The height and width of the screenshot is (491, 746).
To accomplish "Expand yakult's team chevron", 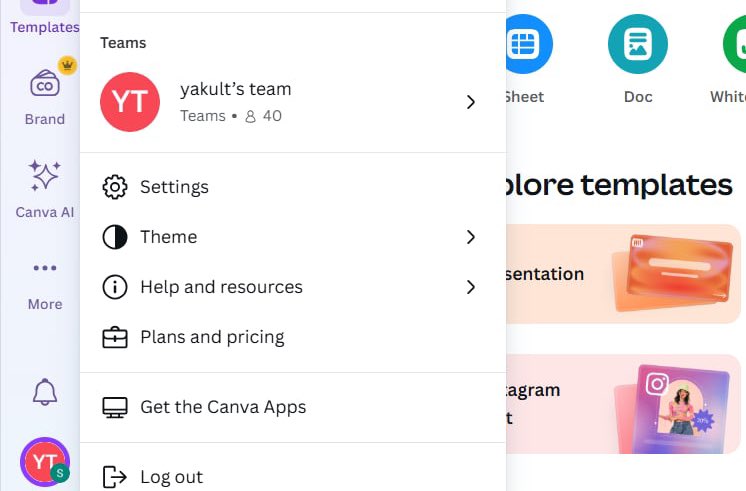I will (x=471, y=102).
